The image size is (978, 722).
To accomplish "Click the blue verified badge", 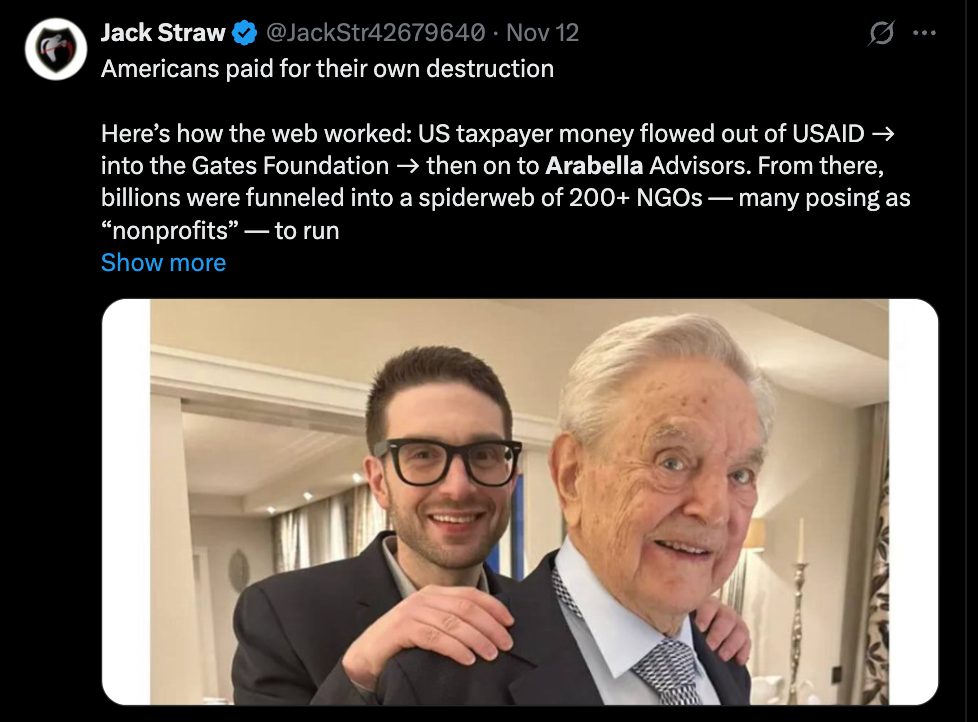I will [x=244, y=33].
